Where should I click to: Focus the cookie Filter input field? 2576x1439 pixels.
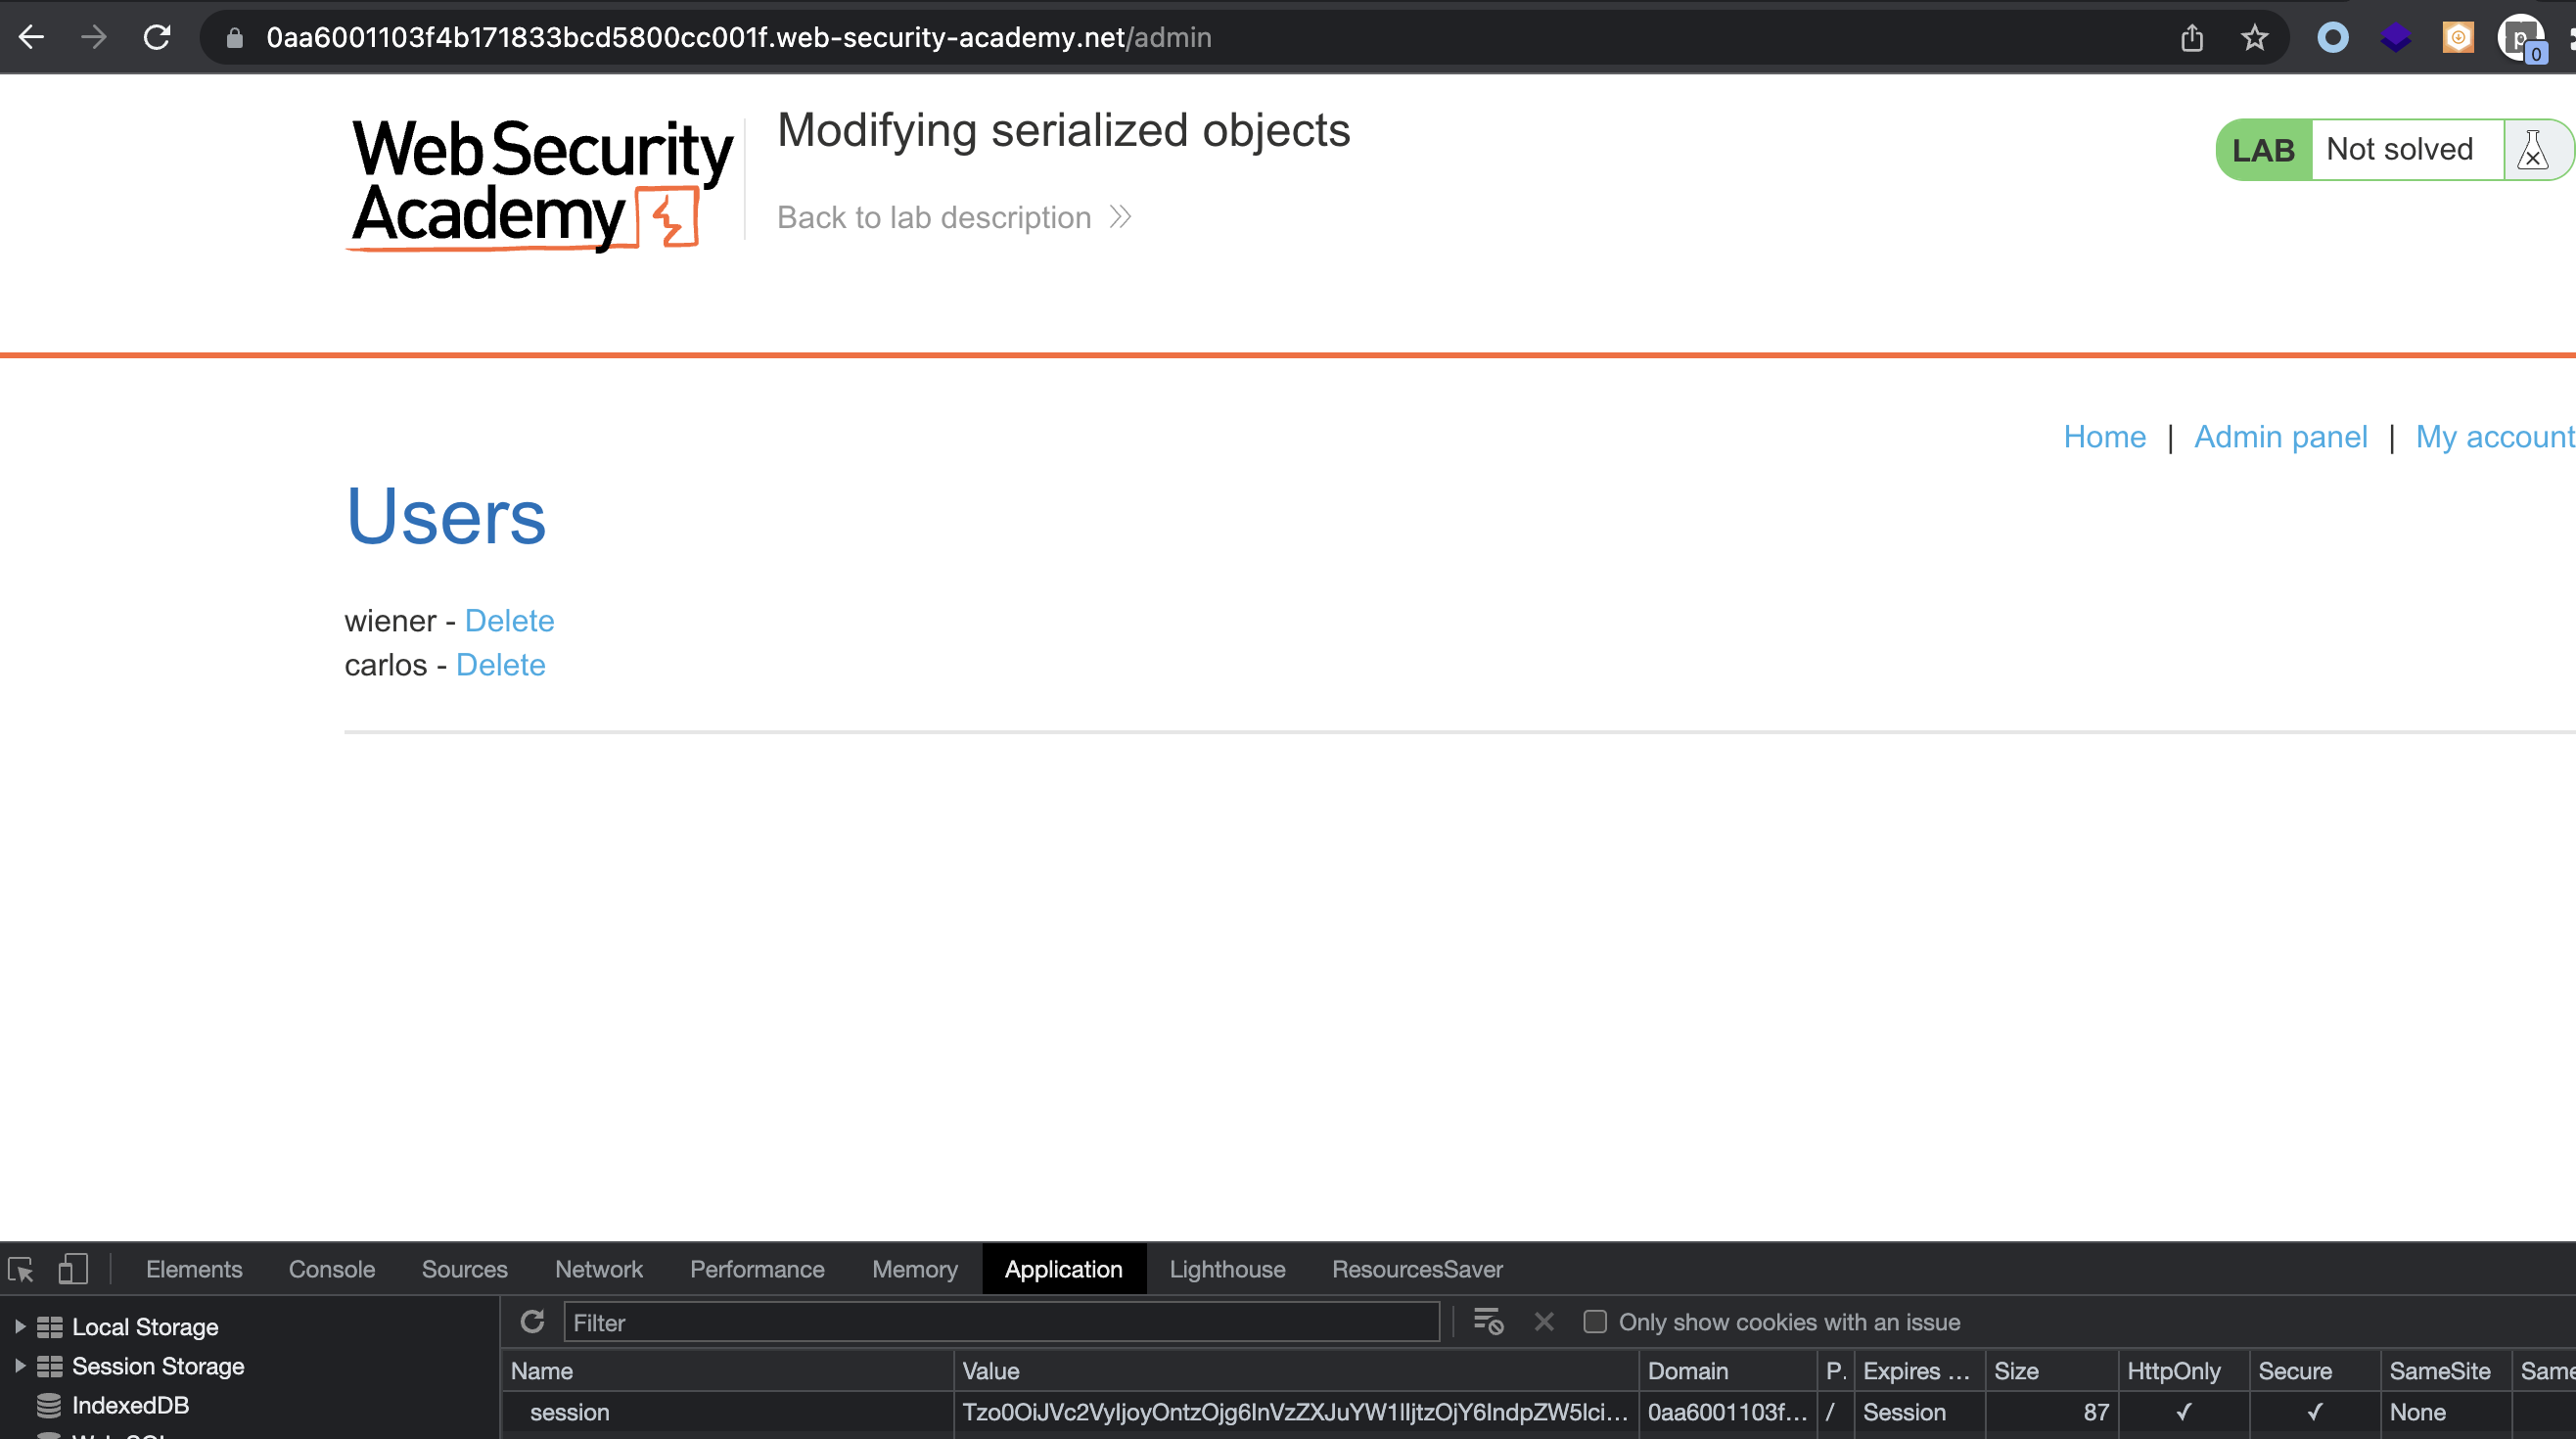(x=1001, y=1322)
